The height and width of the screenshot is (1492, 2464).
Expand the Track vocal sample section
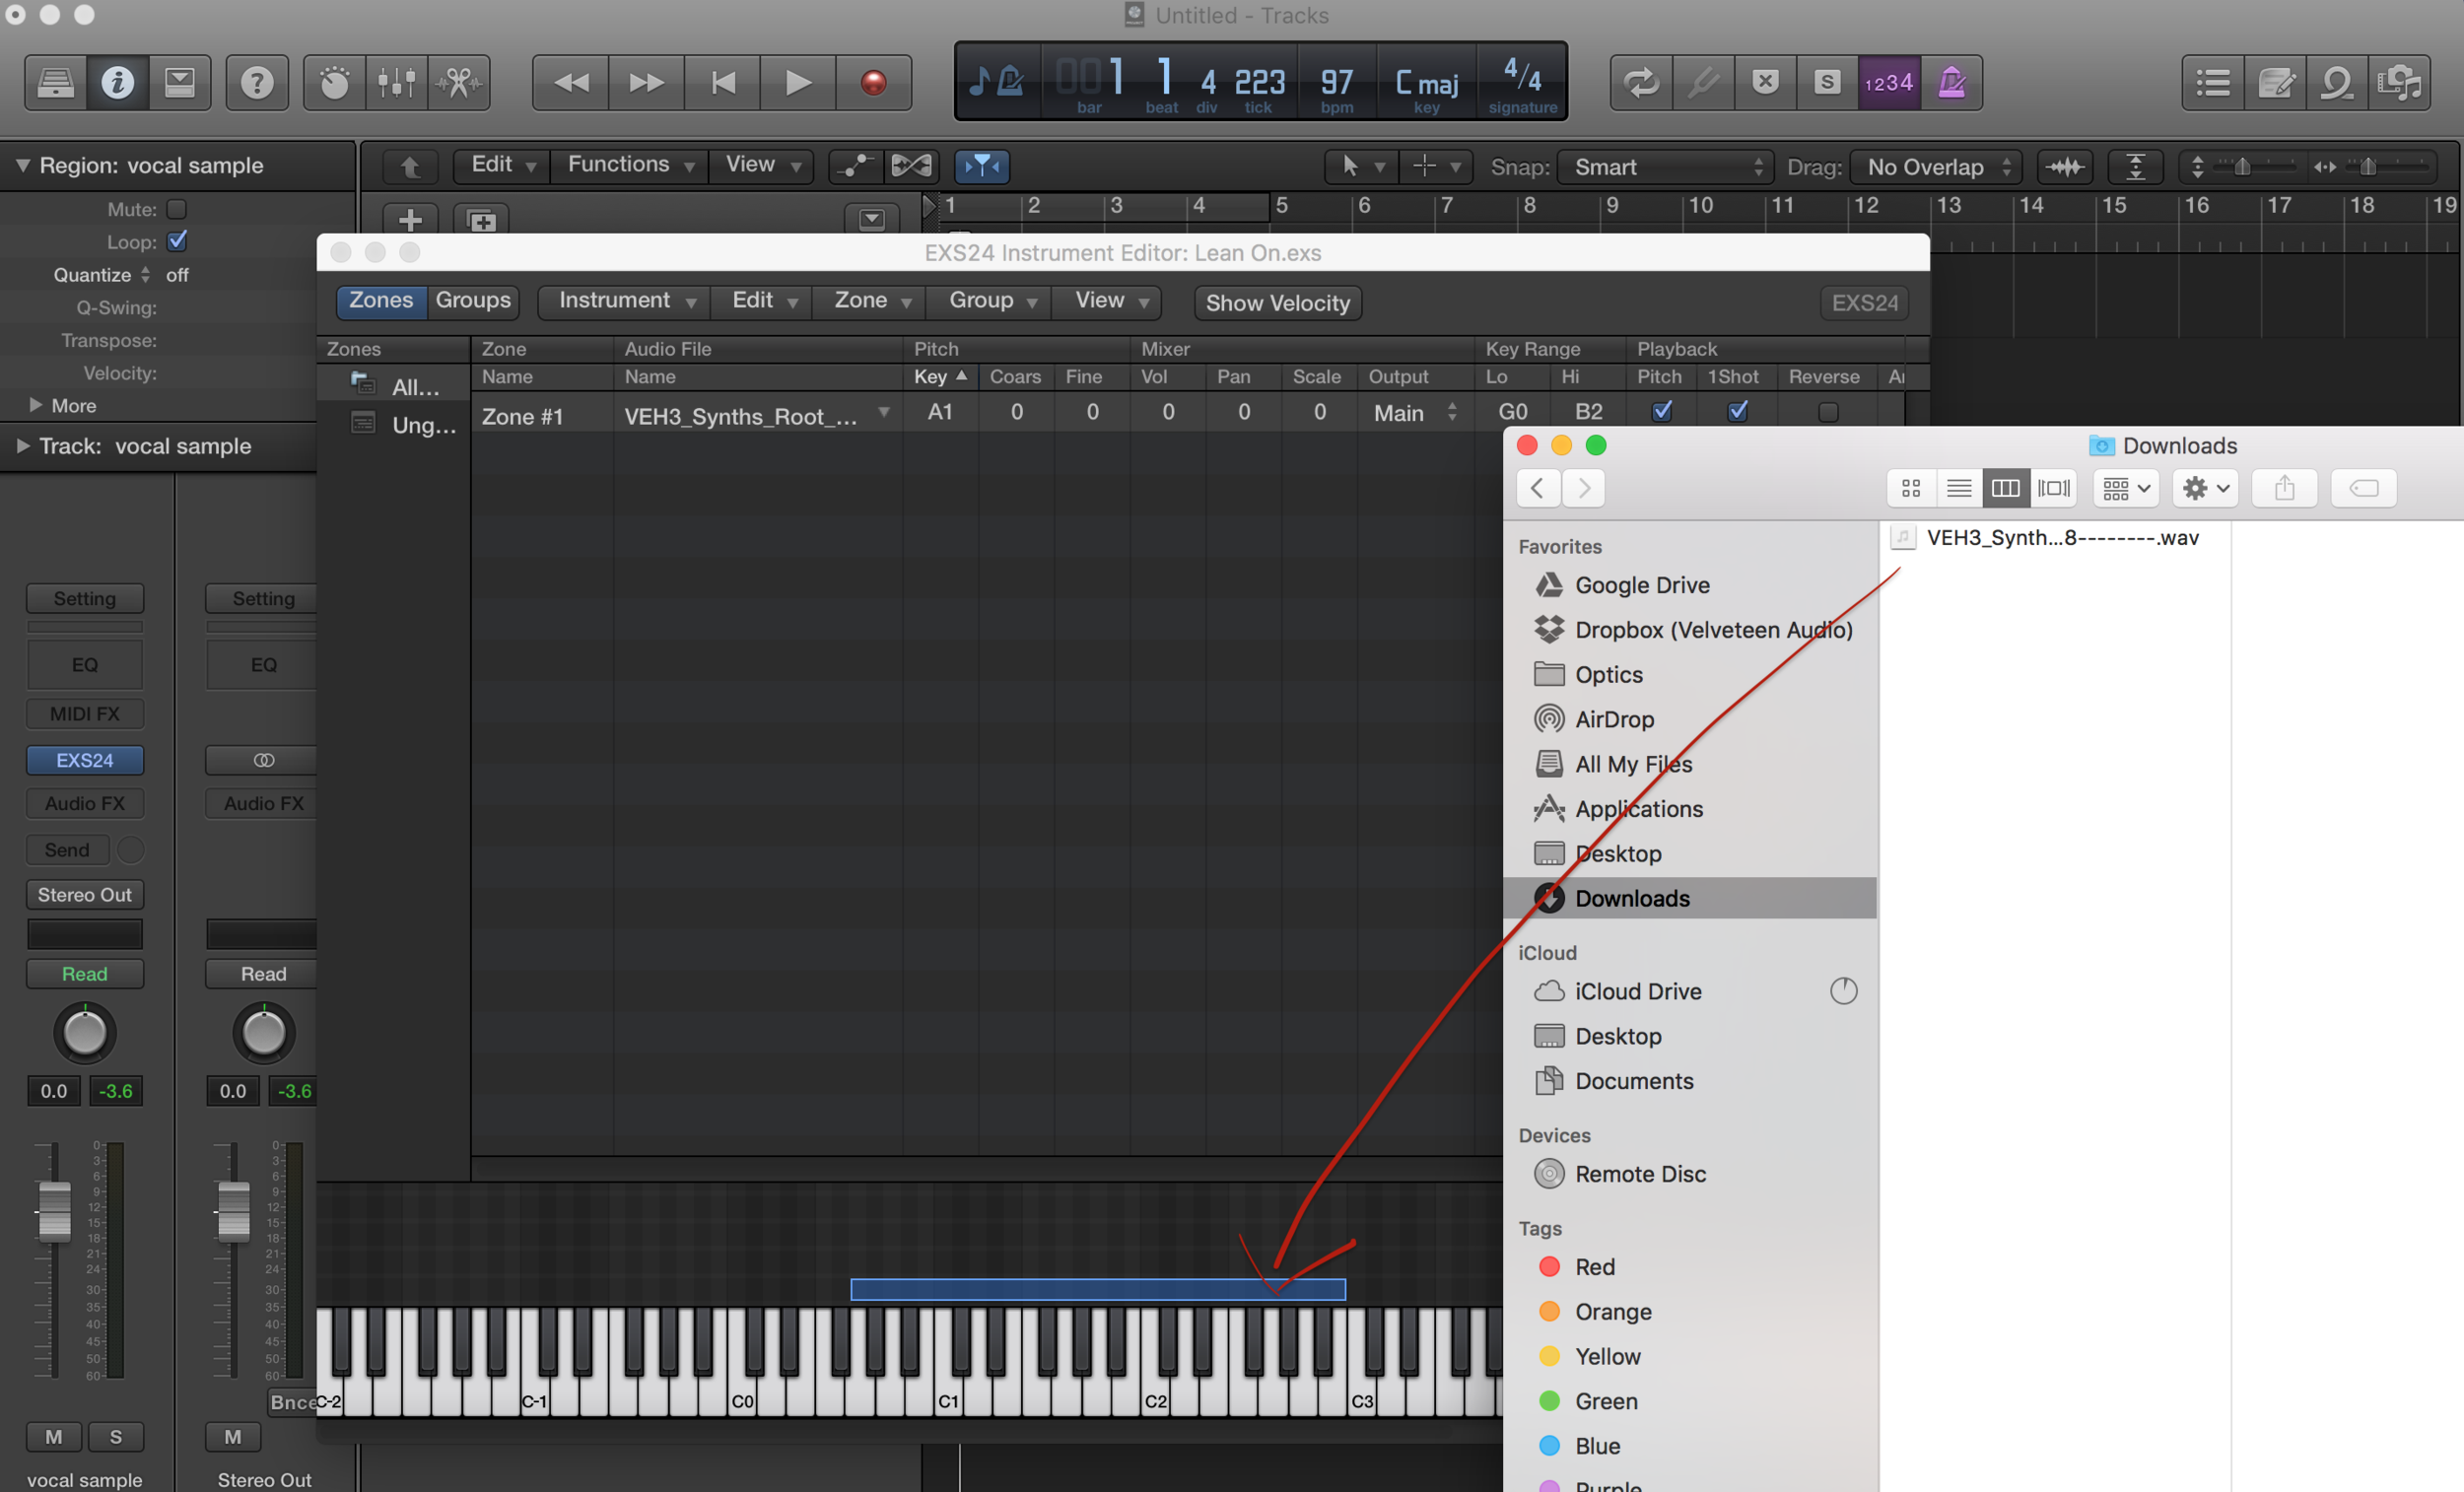tap(22, 446)
